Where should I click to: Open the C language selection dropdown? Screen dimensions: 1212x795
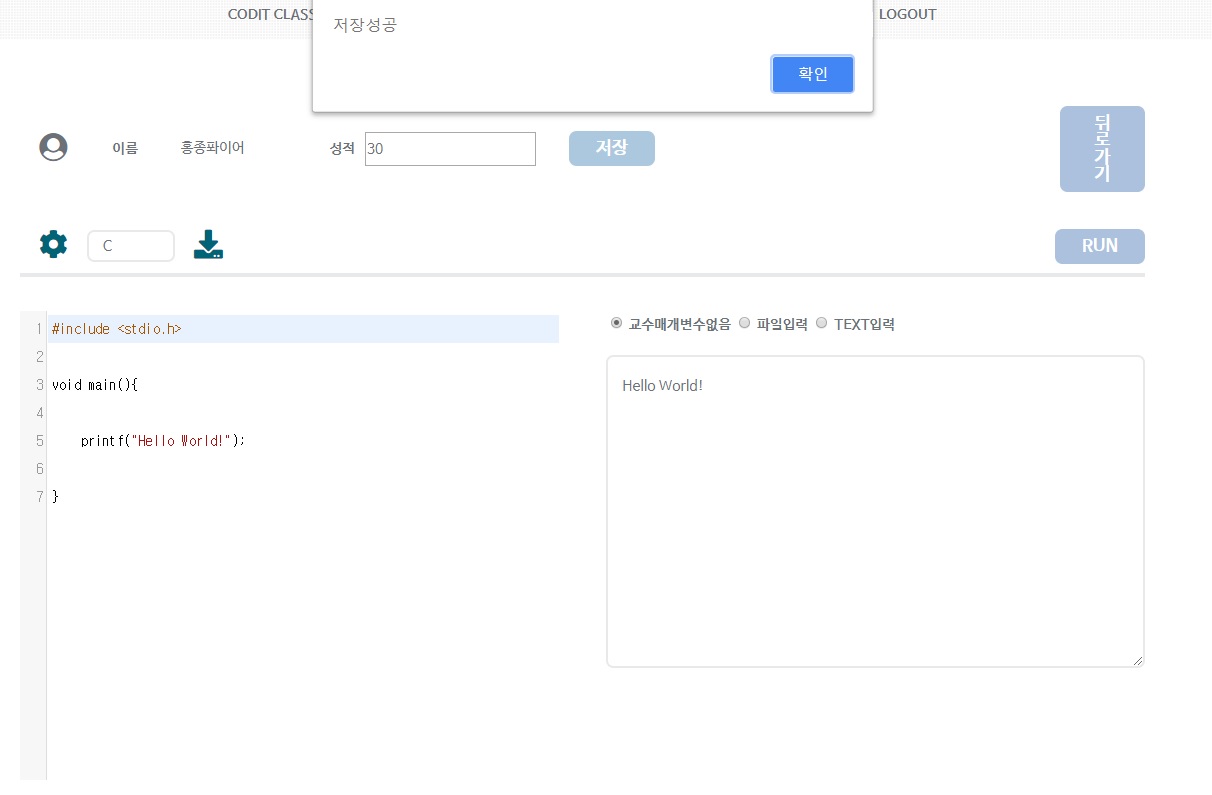click(131, 245)
